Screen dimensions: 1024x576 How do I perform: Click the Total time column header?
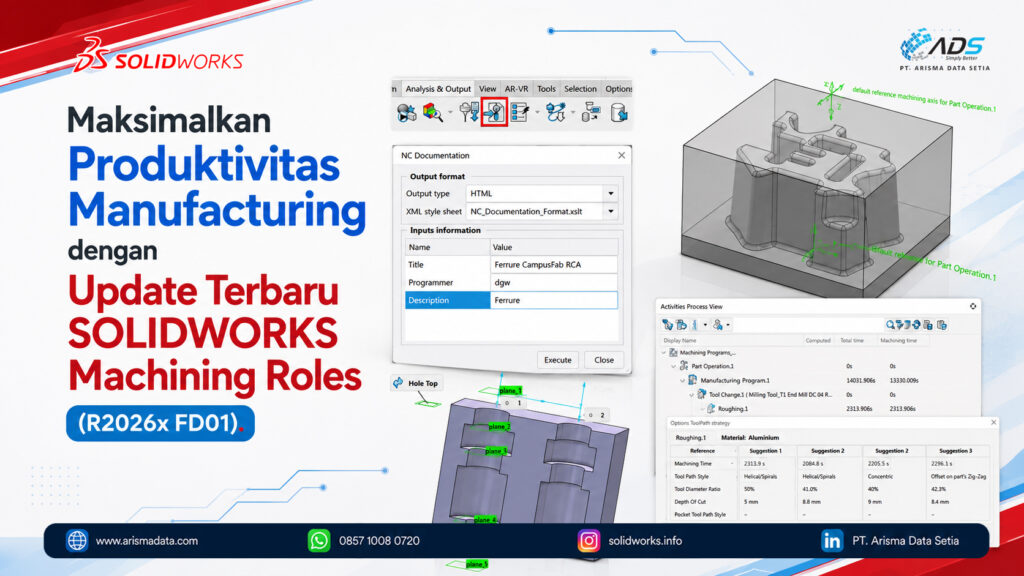click(852, 340)
